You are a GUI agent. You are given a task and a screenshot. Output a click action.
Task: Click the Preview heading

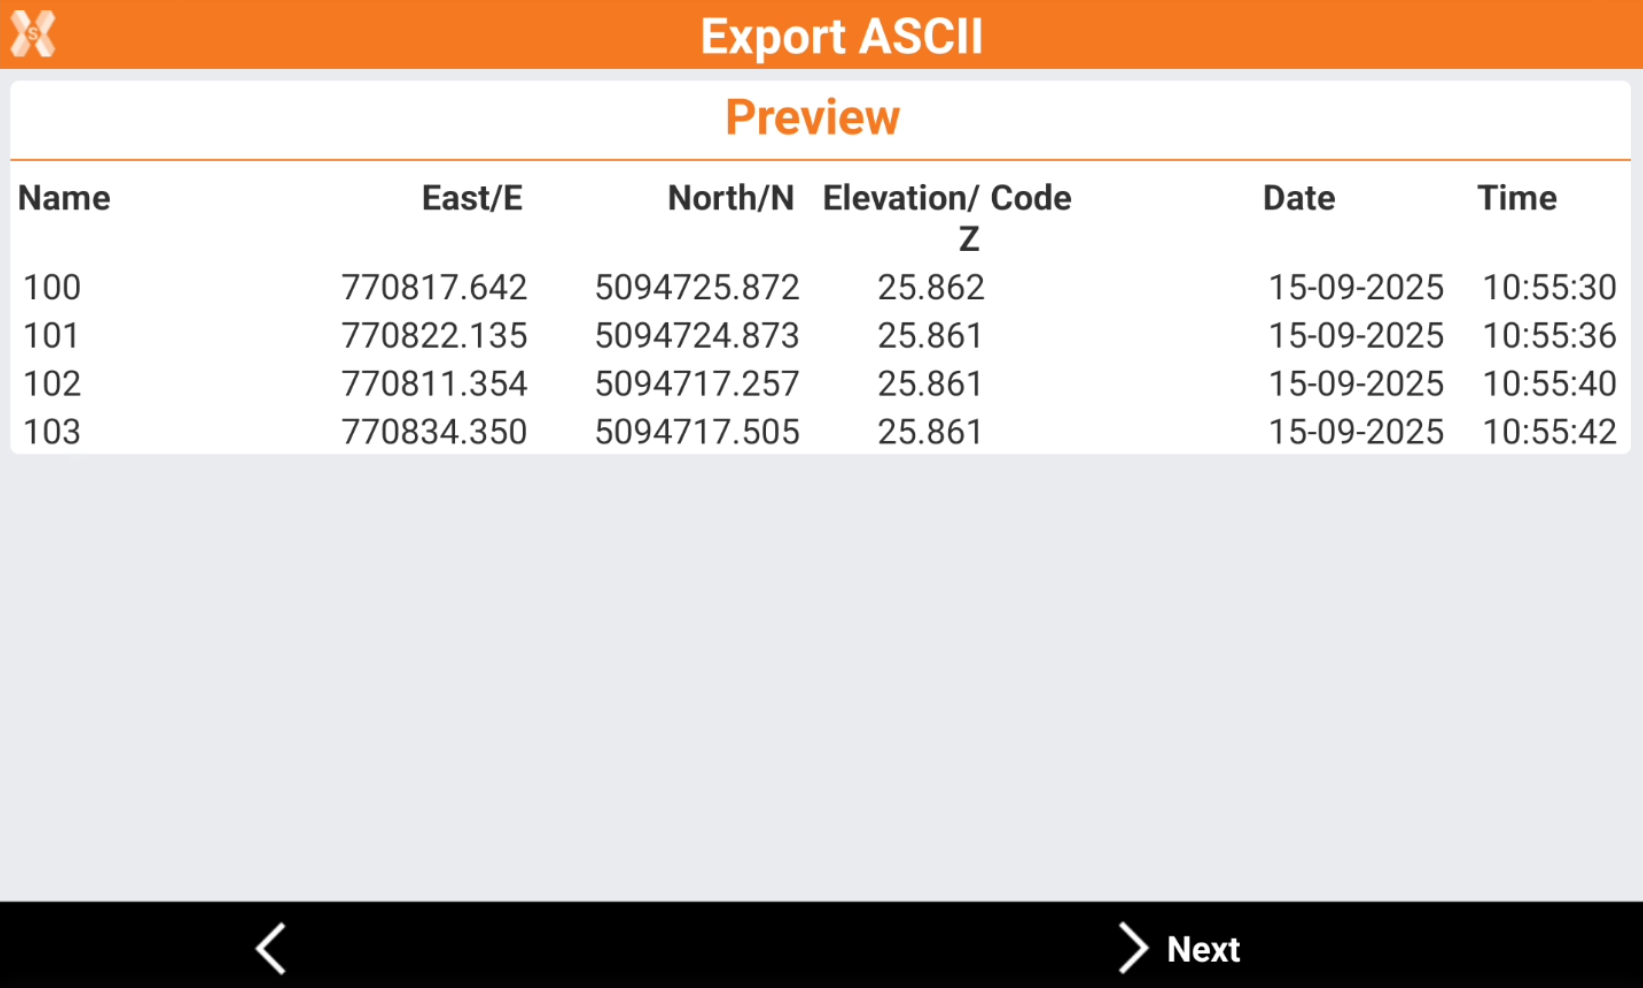[812, 118]
